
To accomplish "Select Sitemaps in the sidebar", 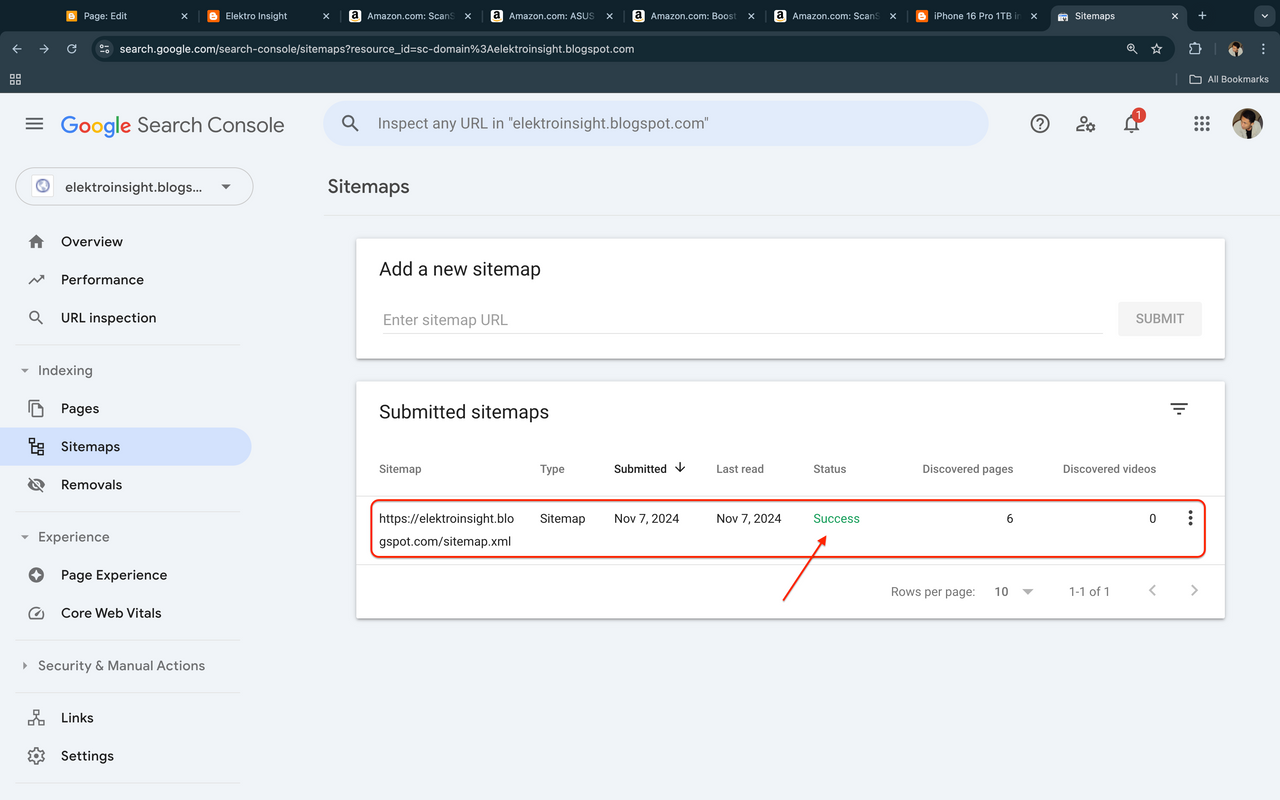I will click(125, 447).
